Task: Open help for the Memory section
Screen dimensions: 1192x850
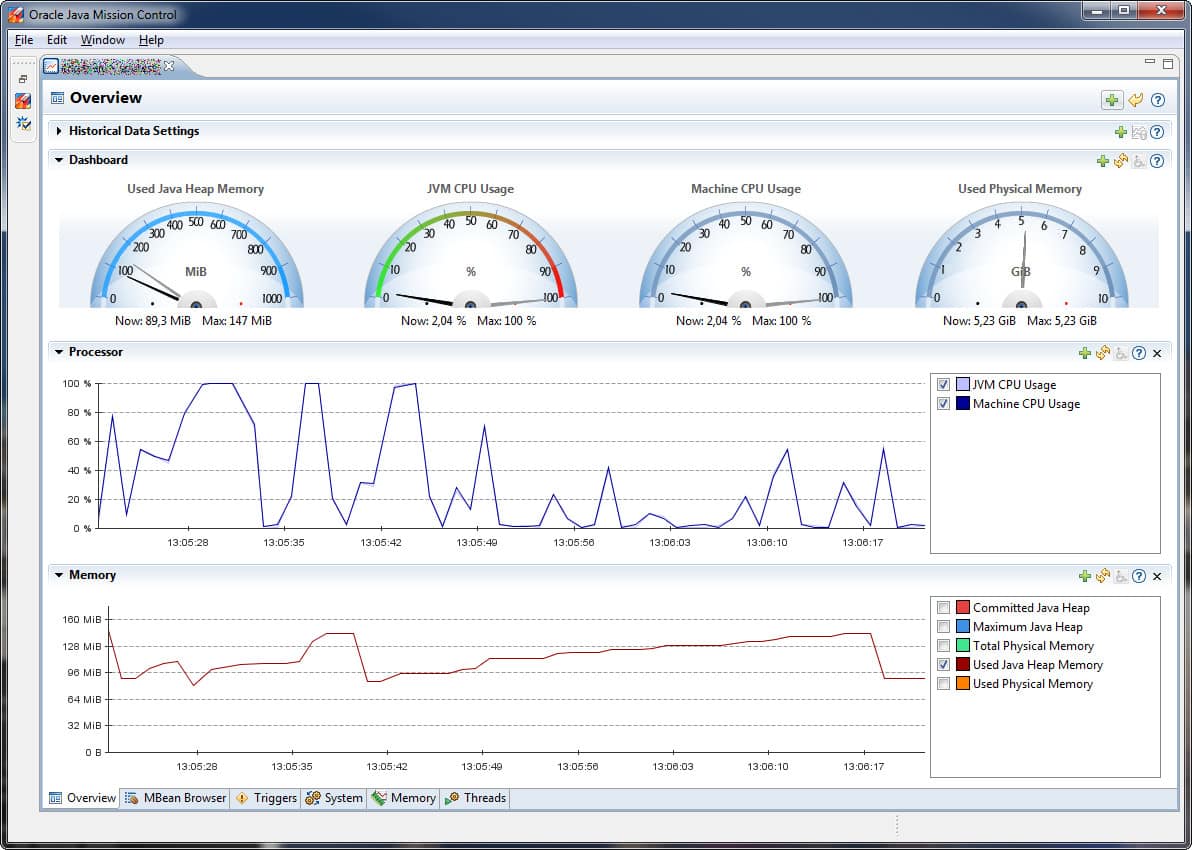Action: [x=1139, y=576]
